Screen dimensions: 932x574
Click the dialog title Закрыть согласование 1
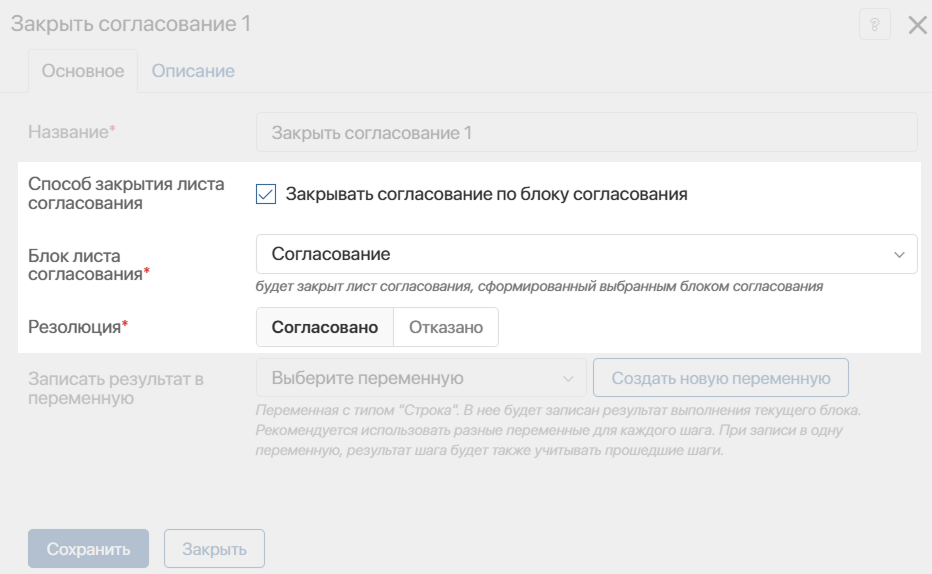point(131,24)
